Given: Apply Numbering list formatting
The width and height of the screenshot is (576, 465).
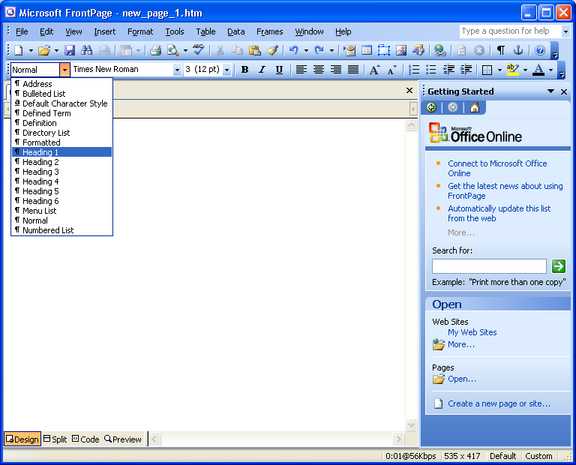Looking at the screenshot, I should (x=414, y=69).
